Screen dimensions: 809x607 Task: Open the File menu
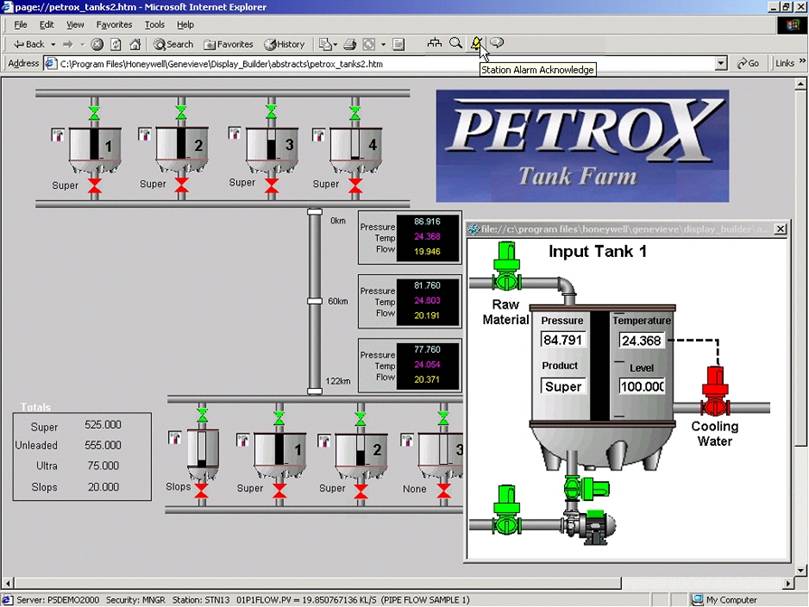point(21,25)
